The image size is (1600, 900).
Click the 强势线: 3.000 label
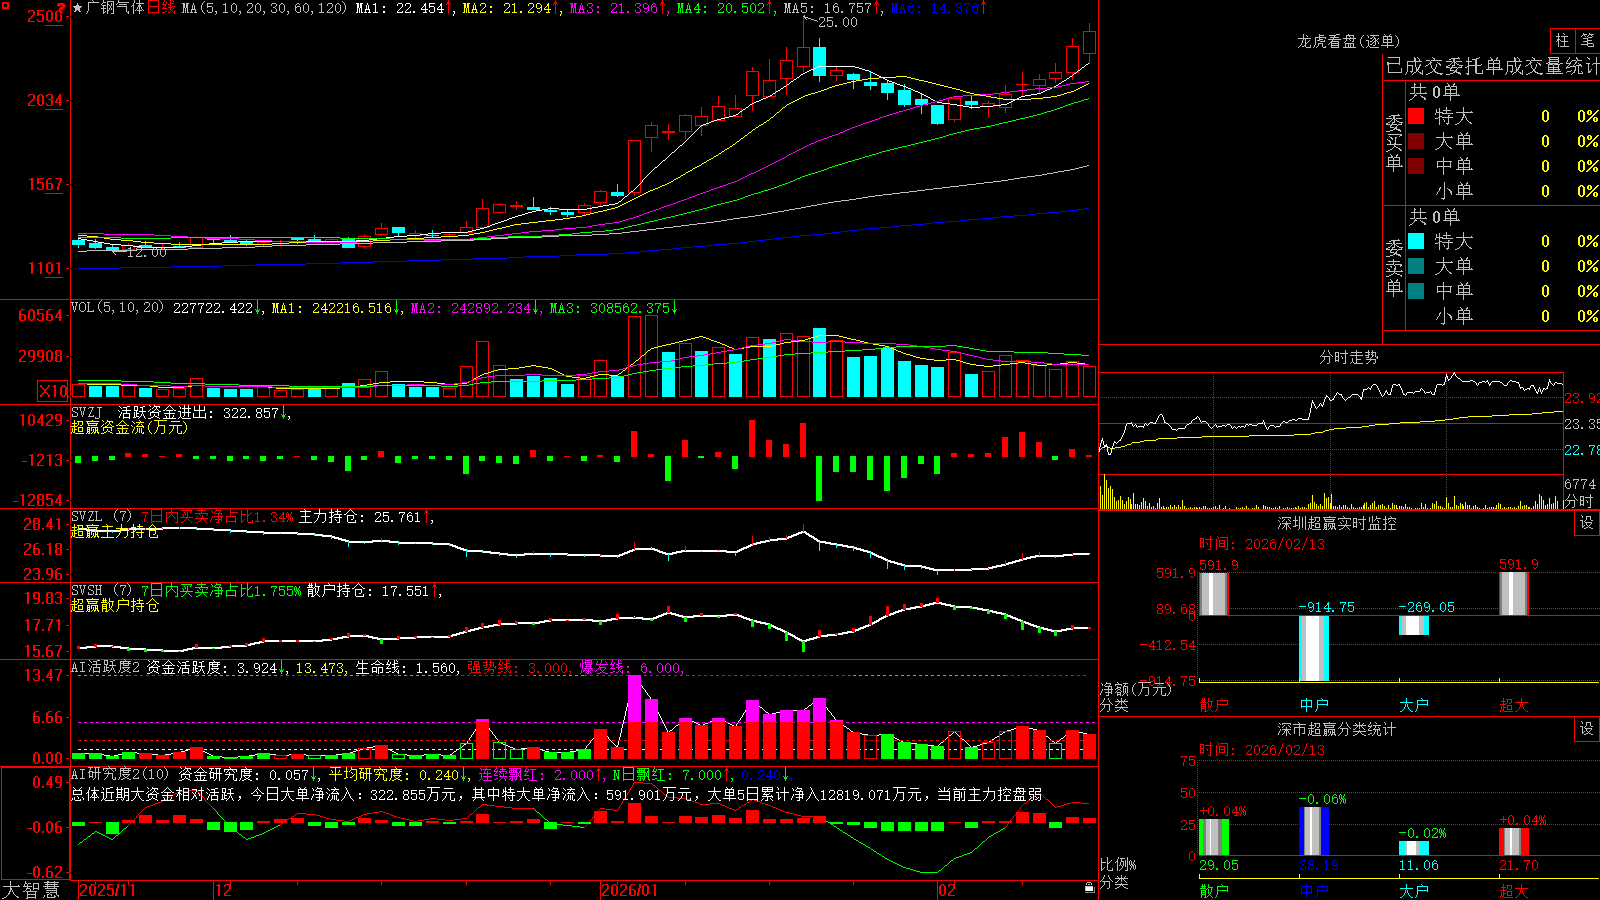click(x=520, y=667)
